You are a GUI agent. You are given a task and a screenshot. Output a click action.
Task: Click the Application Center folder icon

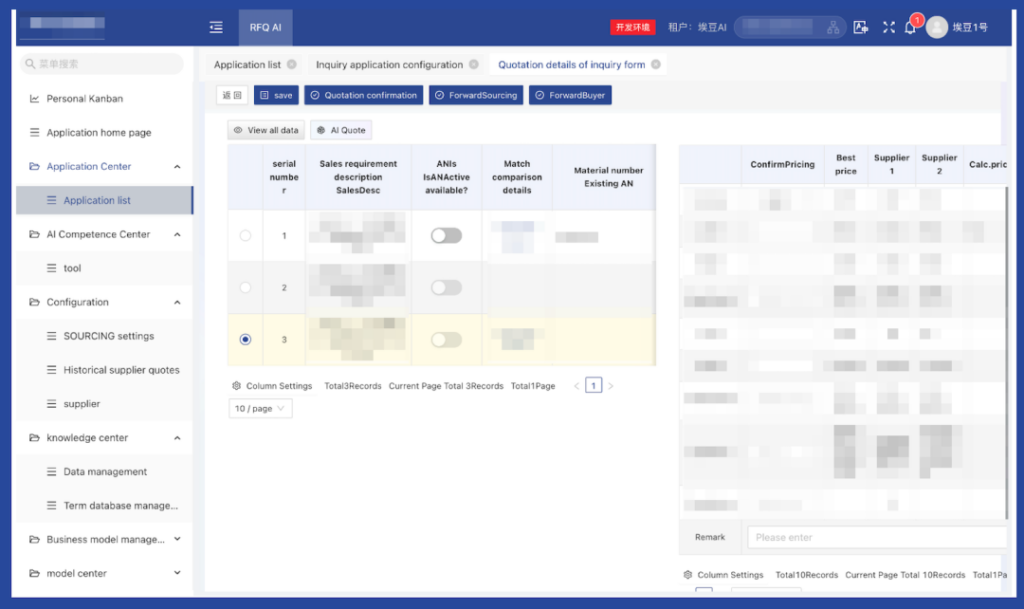[x=34, y=166]
